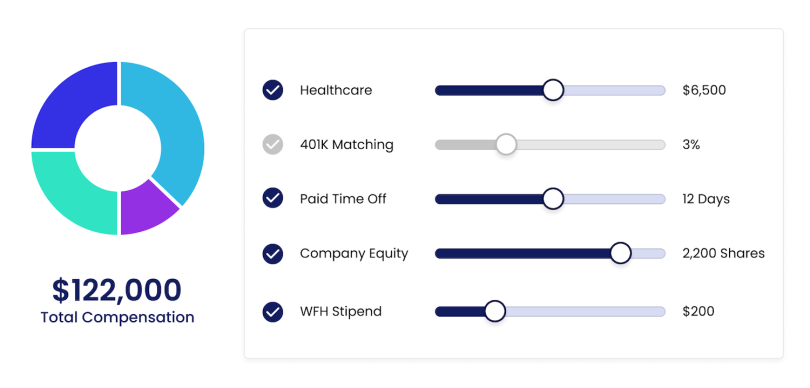Image resolution: width=810 pixels, height=388 pixels.
Task: Click the Company Equity slider knob
Action: (620, 253)
